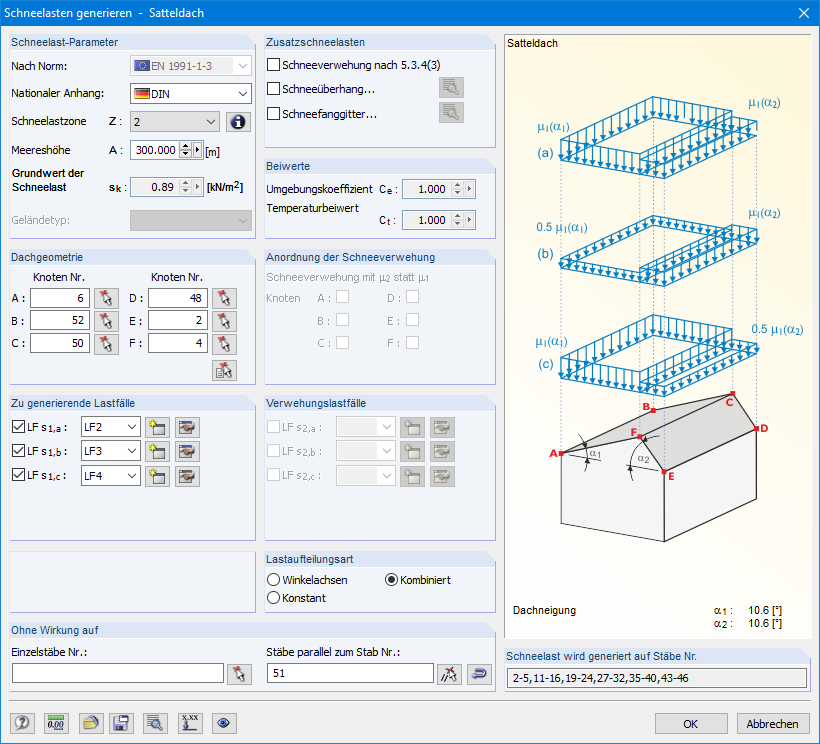The width and height of the screenshot is (820, 744).
Task: Confirm with OK button
Action: 691,724
